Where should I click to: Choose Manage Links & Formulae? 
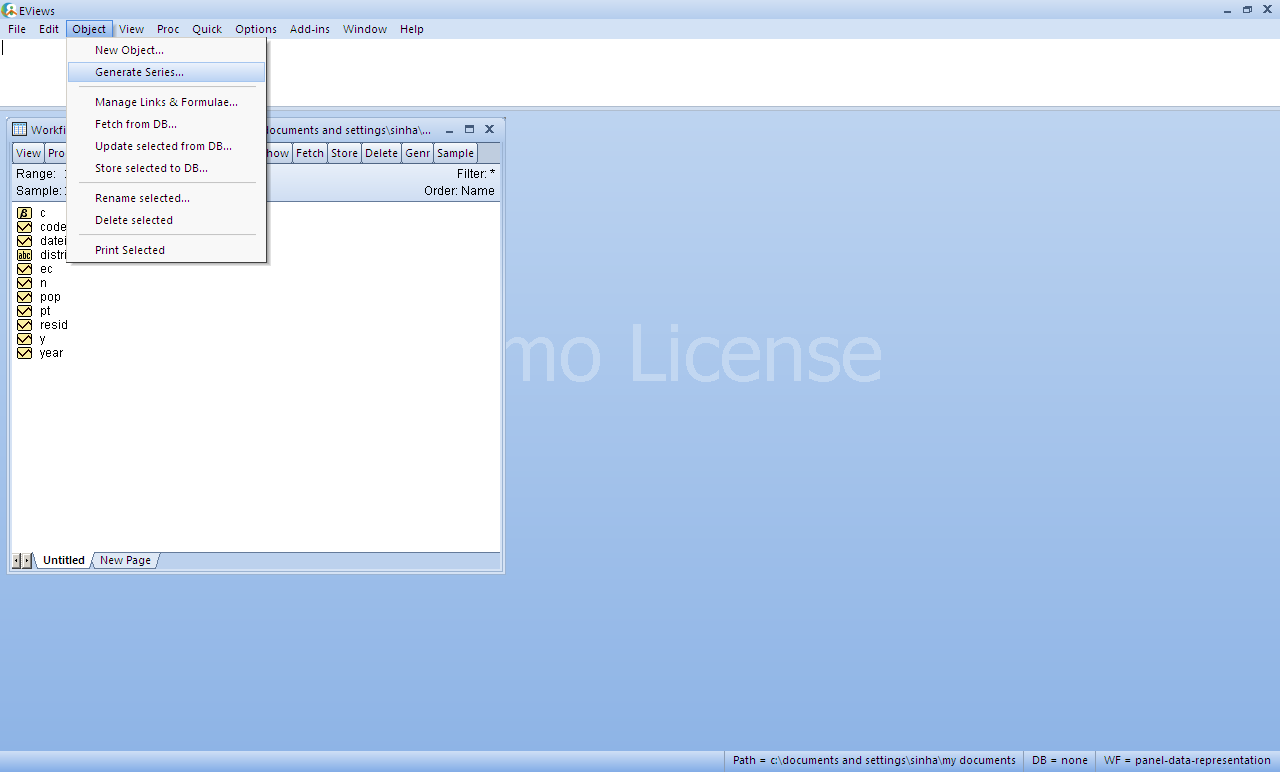point(166,102)
